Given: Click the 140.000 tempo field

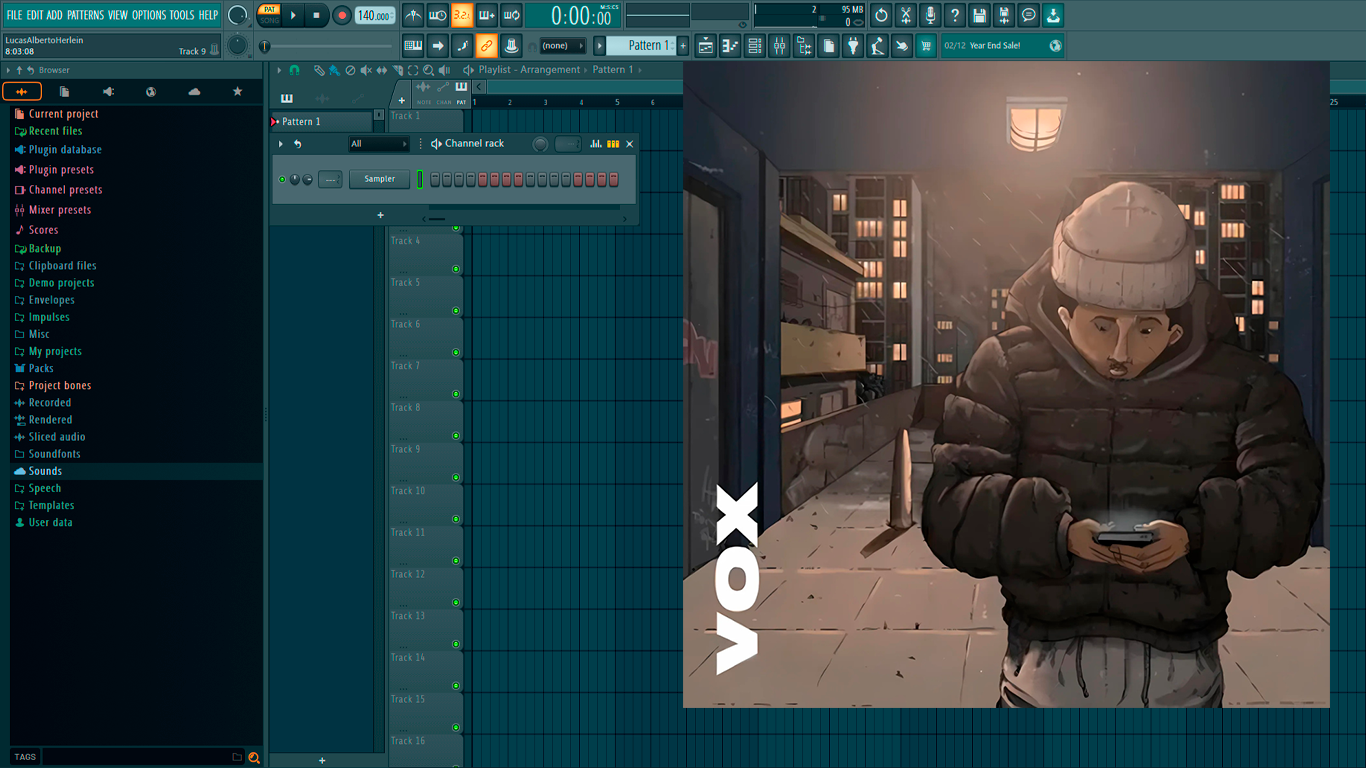Looking at the screenshot, I should (x=375, y=15).
